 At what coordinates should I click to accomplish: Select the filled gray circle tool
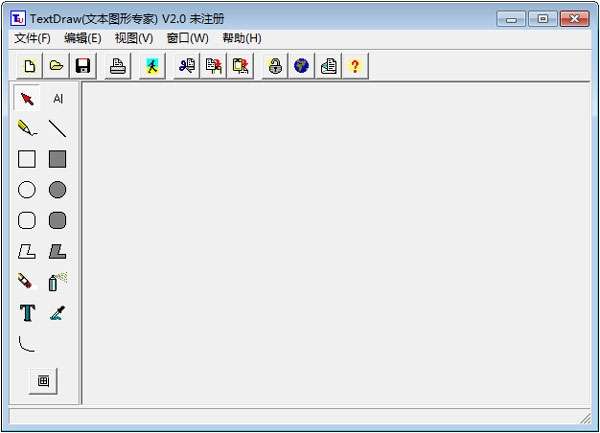pyautogui.click(x=57, y=189)
